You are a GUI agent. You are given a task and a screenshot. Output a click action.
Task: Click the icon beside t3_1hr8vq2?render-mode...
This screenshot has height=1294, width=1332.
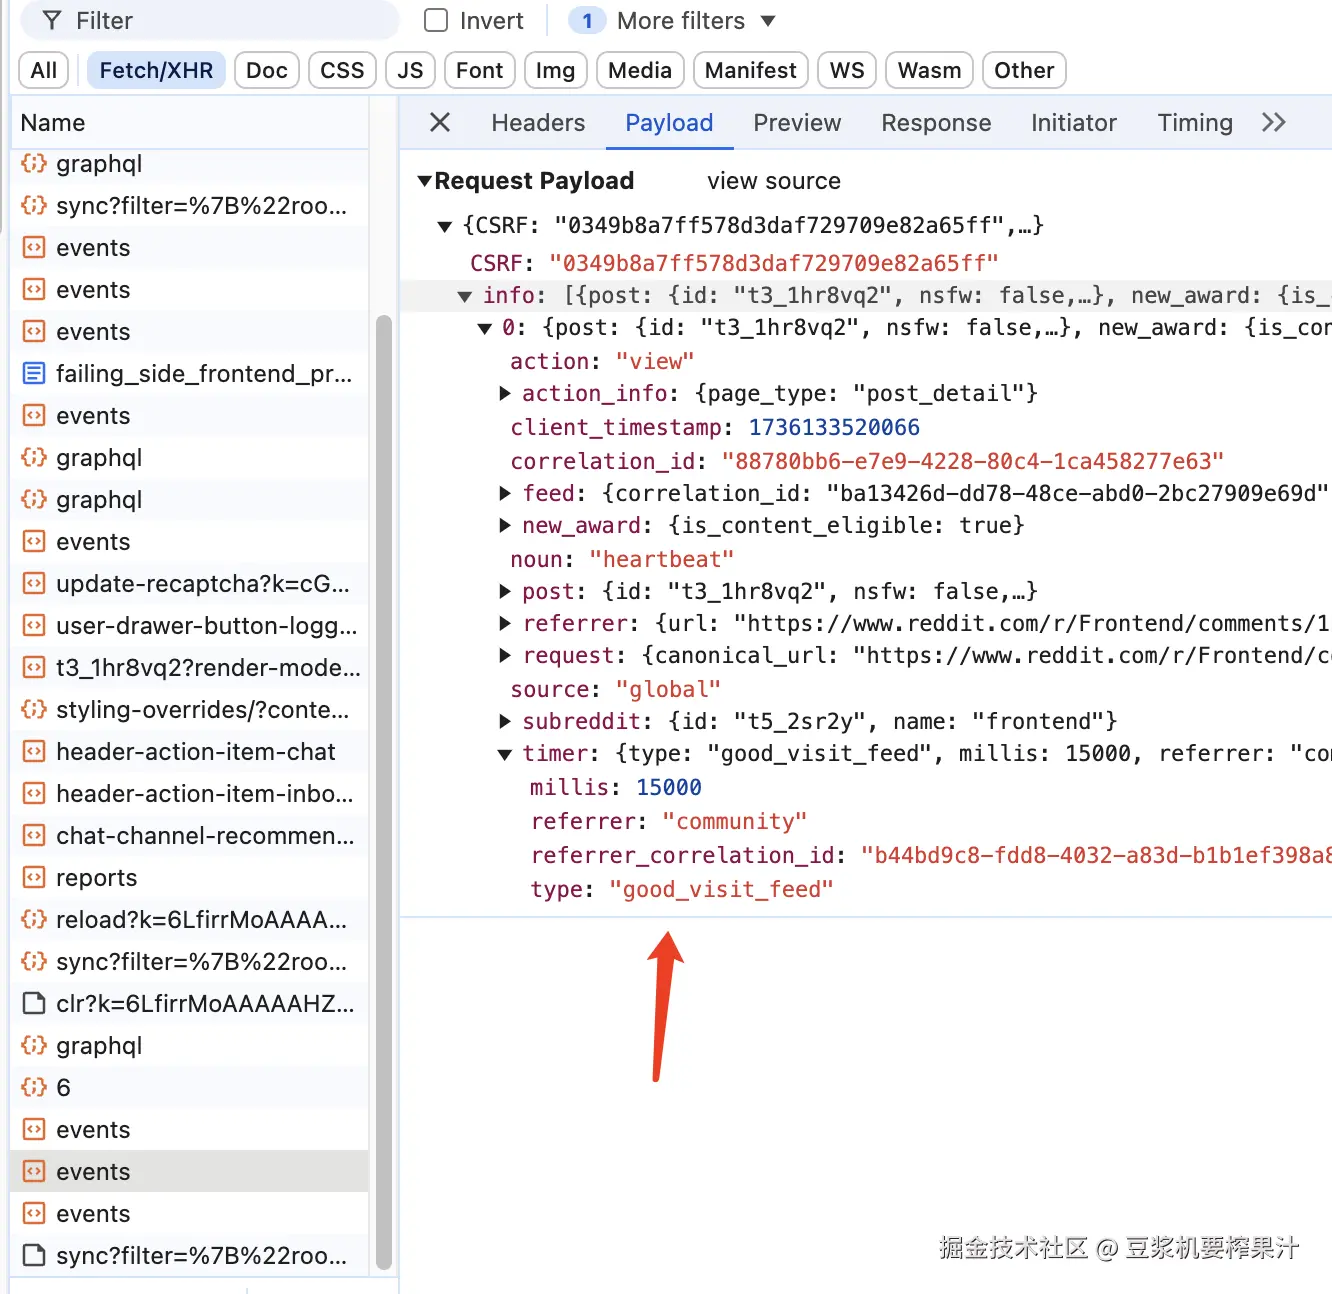tap(34, 668)
